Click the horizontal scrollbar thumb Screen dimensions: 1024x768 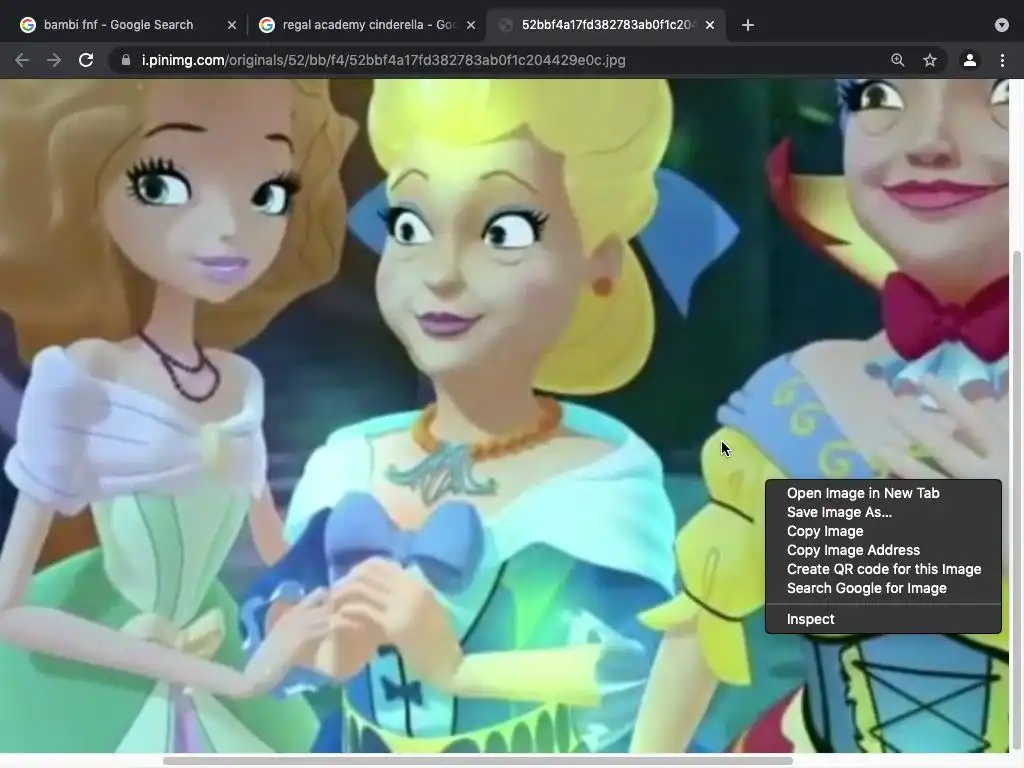(477, 761)
